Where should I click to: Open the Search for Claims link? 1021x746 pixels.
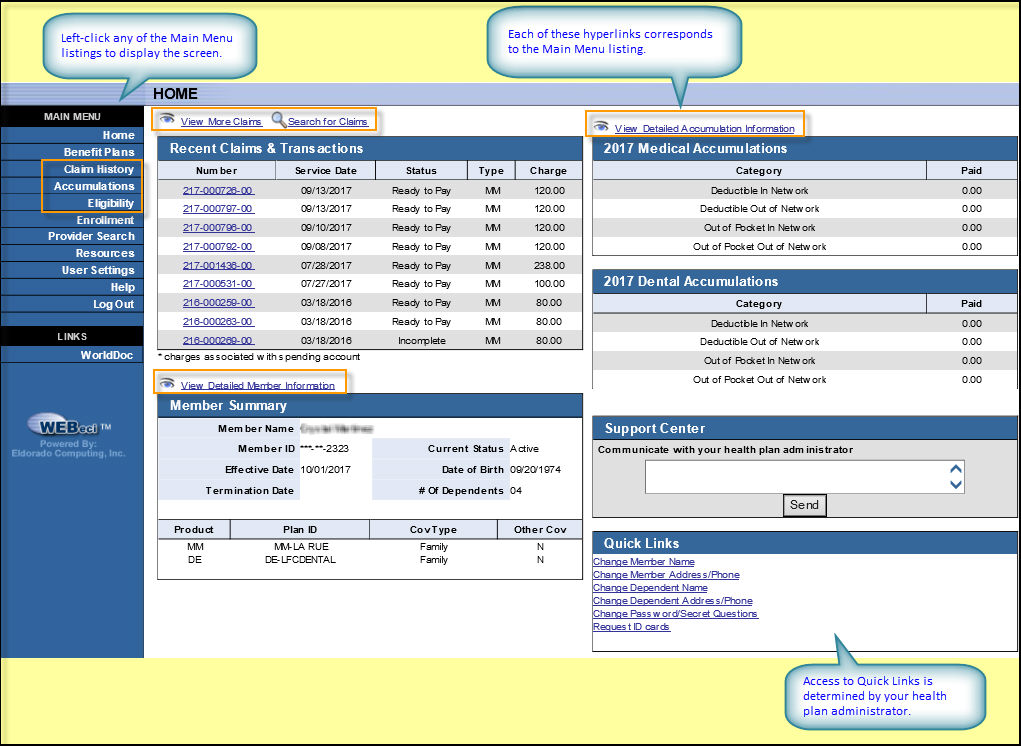[328, 122]
